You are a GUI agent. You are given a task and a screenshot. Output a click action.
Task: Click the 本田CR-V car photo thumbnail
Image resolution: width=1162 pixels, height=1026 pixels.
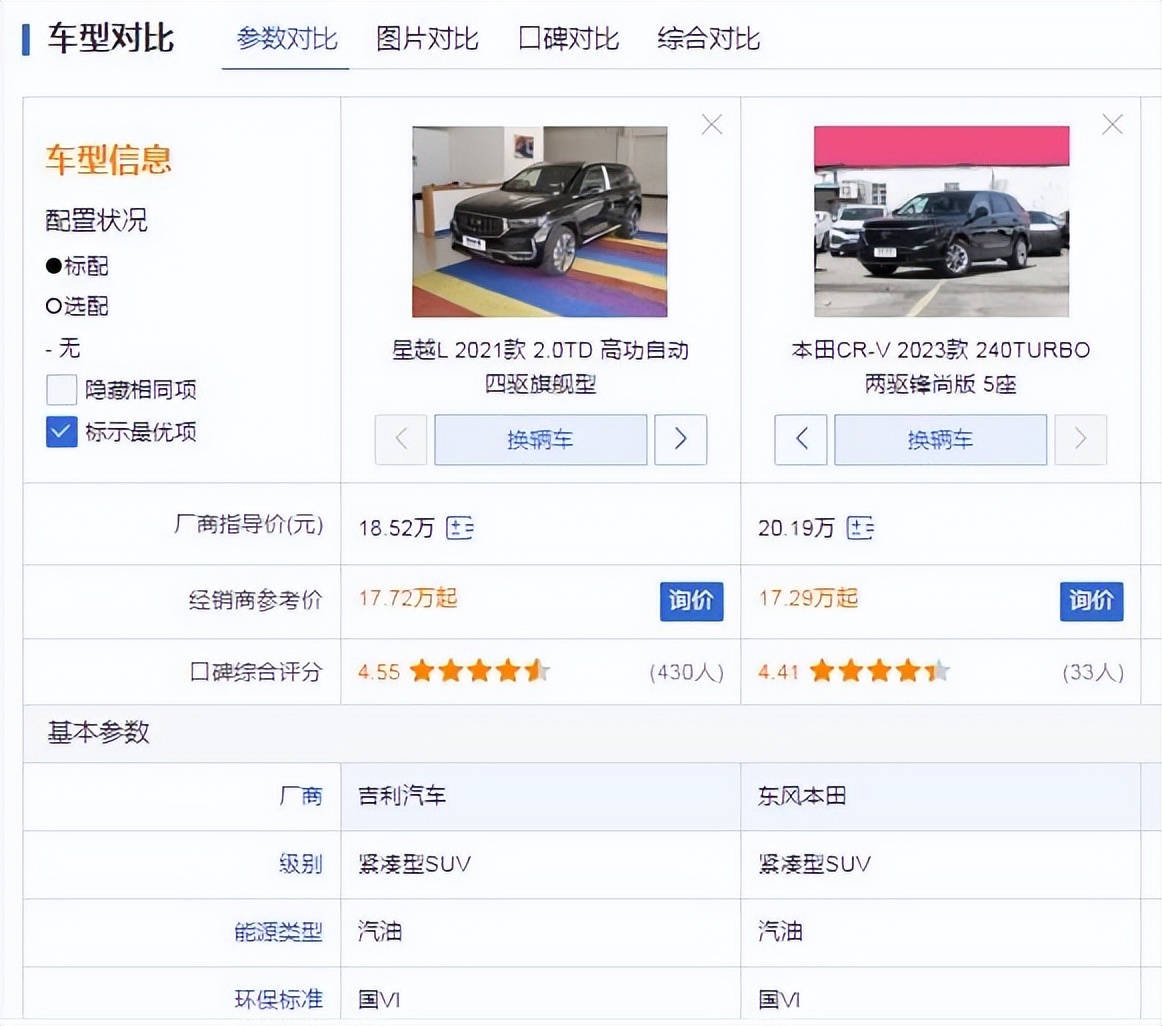pyautogui.click(x=940, y=221)
